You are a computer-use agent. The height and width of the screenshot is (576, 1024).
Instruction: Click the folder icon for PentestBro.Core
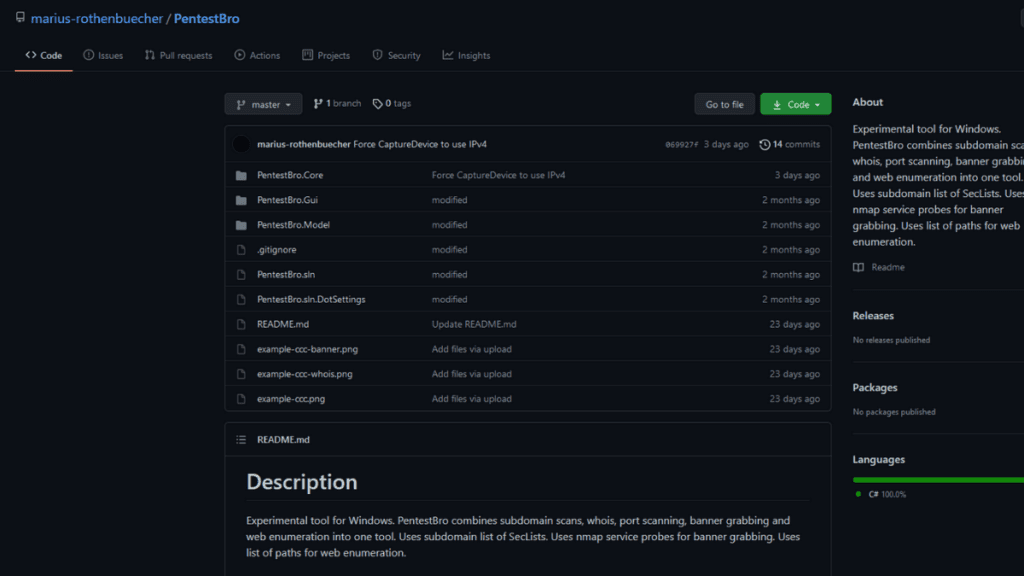coord(241,175)
